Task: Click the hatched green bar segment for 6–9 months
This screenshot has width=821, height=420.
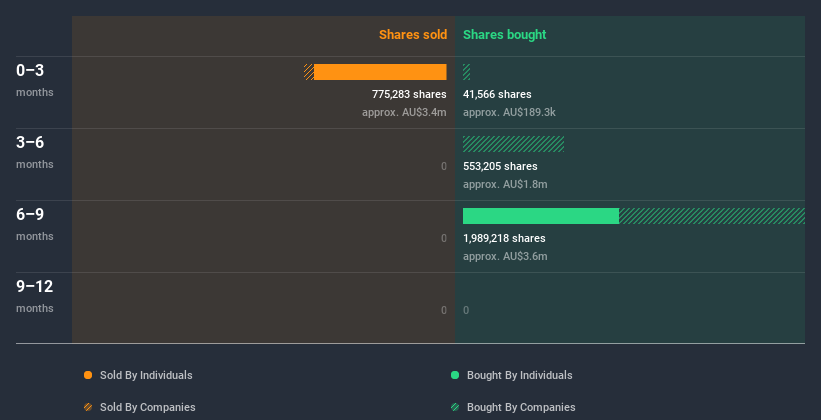Action: click(712, 216)
